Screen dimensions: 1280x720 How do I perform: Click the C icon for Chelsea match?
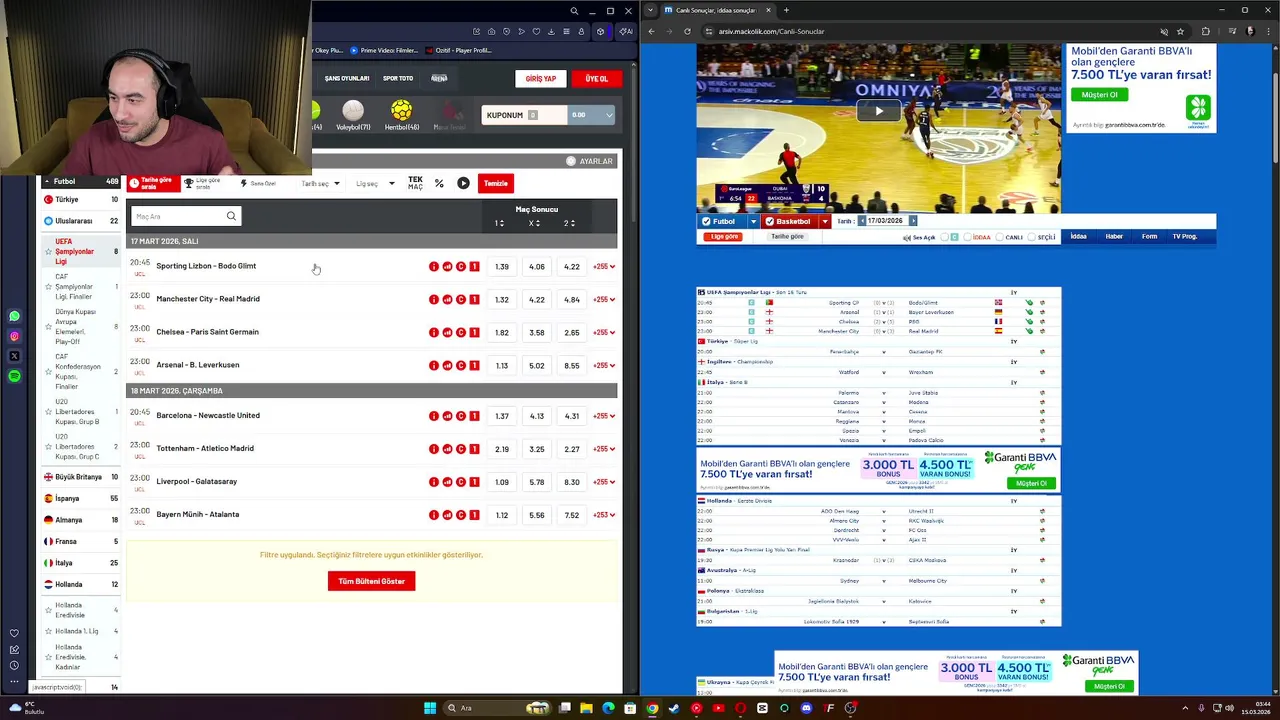pos(461,332)
